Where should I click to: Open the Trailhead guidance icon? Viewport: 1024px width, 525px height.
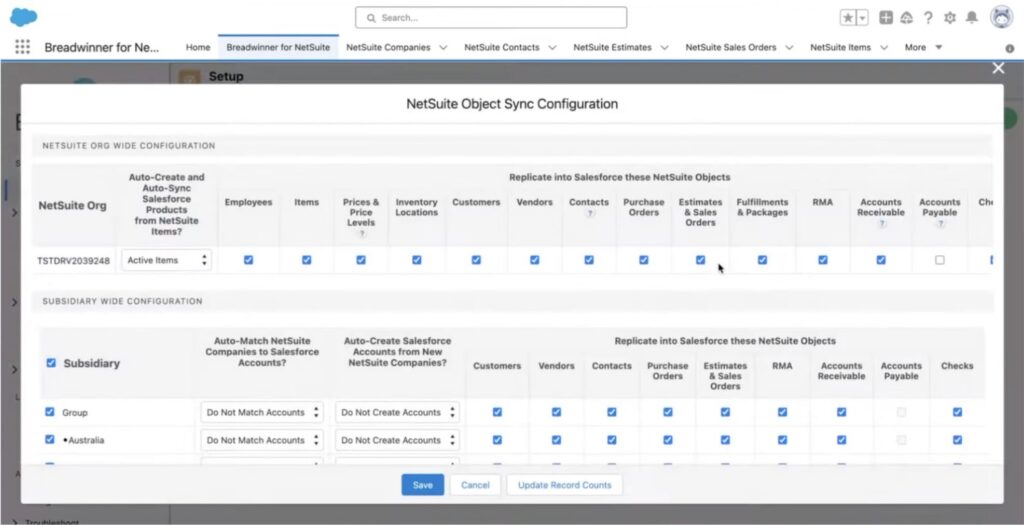click(x=906, y=18)
